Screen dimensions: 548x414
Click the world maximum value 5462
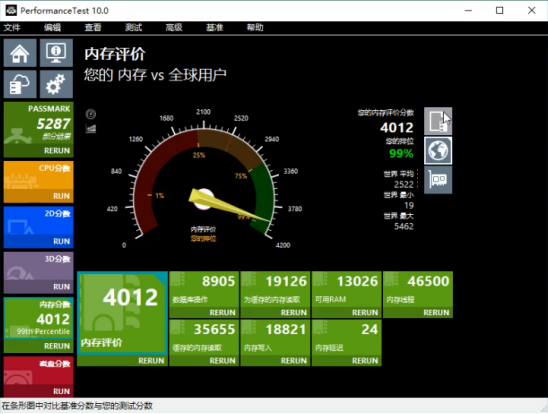[404, 226]
